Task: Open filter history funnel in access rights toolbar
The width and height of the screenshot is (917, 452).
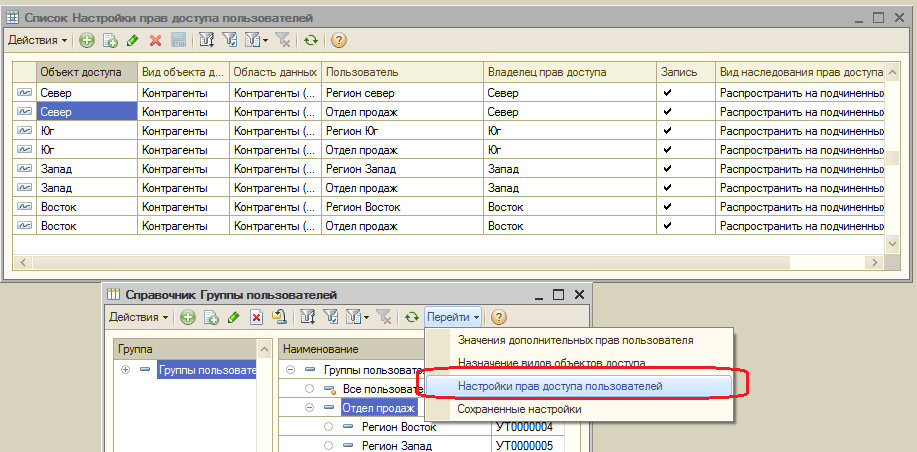Action: coord(256,40)
